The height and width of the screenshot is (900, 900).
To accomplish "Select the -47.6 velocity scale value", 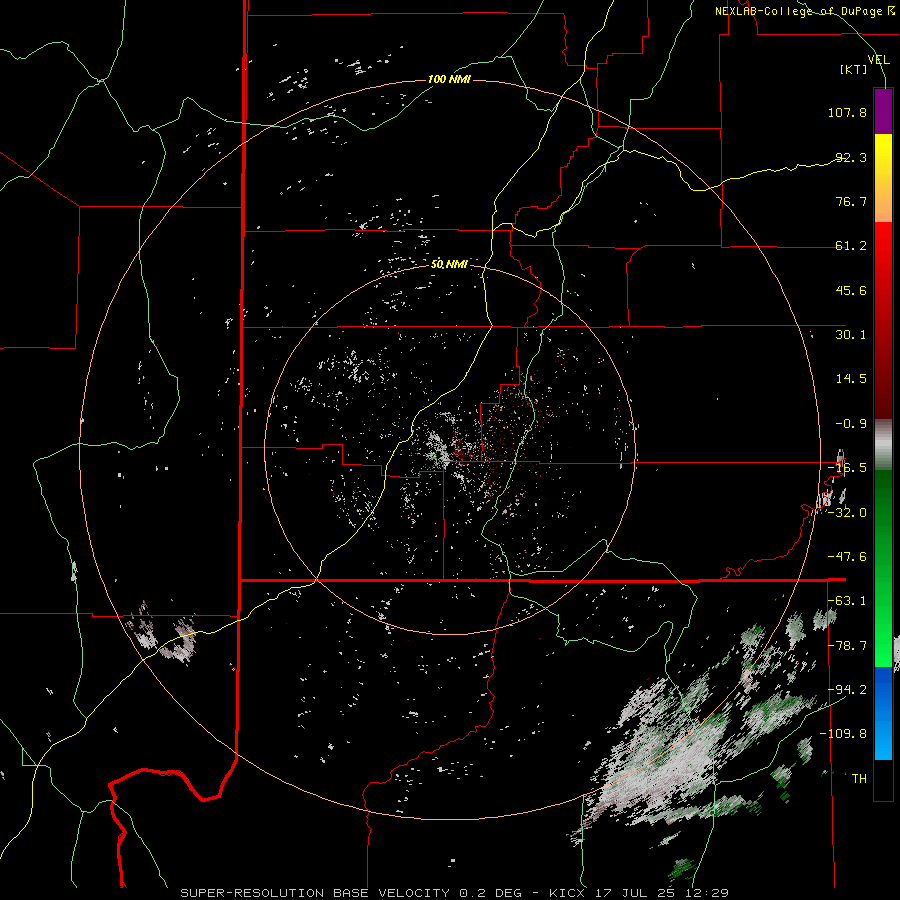I will (x=847, y=557).
